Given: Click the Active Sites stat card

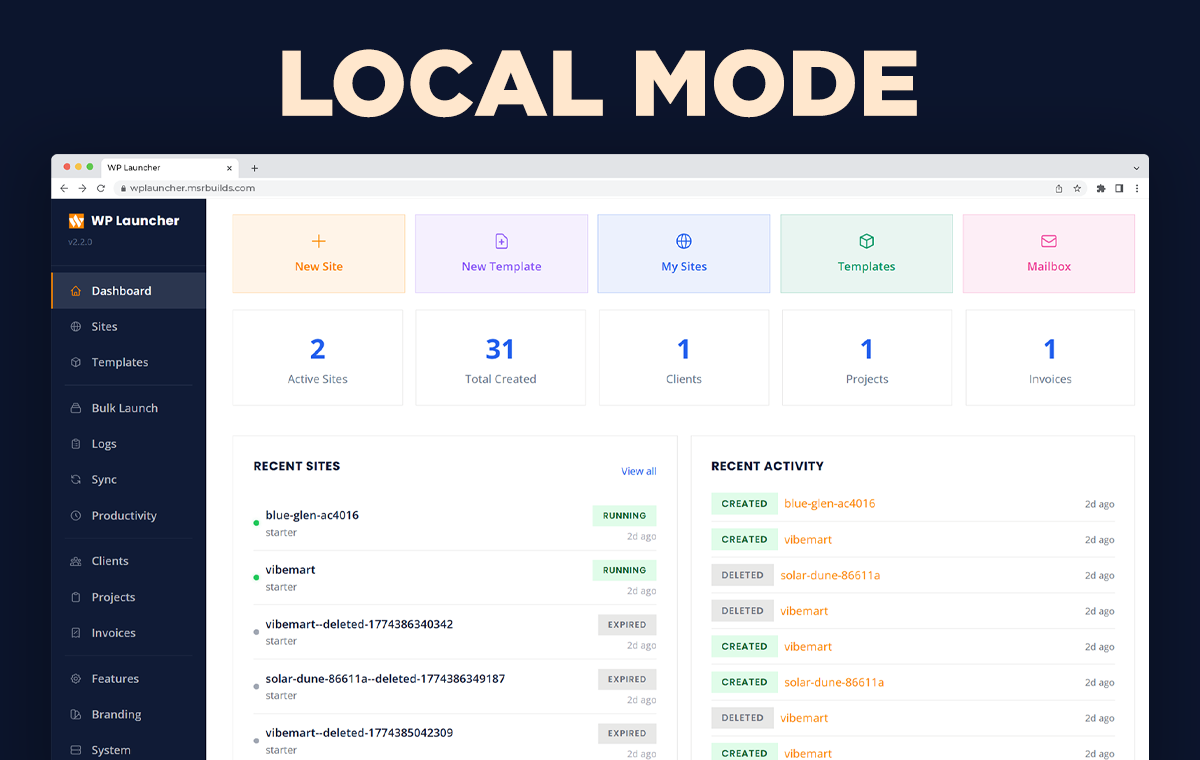Looking at the screenshot, I should tap(318, 357).
